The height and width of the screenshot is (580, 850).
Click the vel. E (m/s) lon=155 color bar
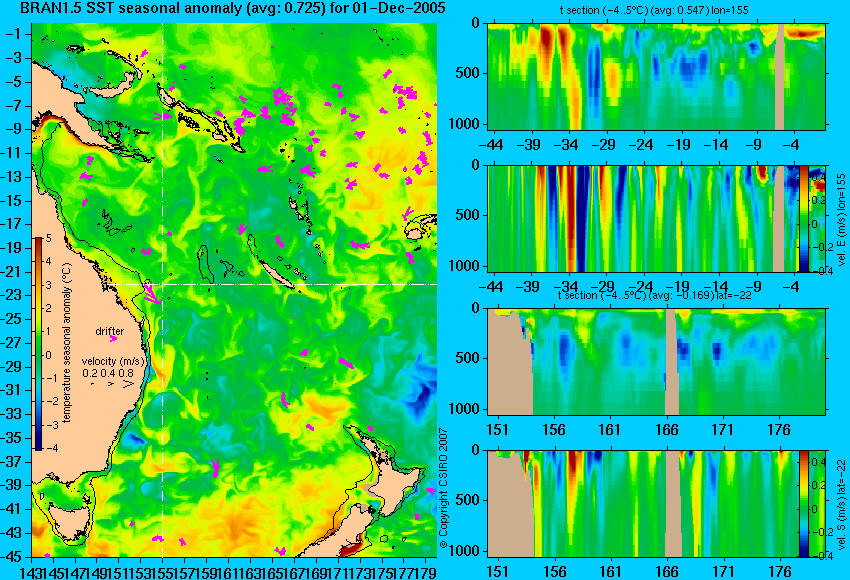804,218
